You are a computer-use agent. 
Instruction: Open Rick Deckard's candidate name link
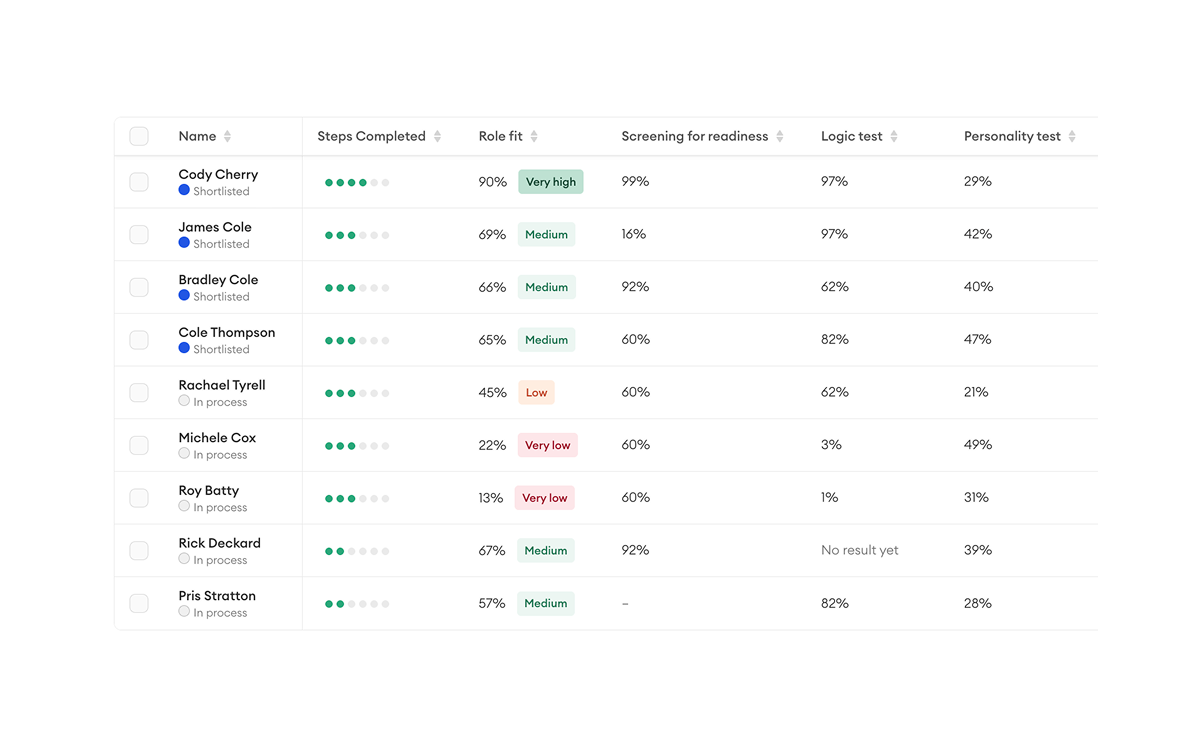tap(219, 543)
